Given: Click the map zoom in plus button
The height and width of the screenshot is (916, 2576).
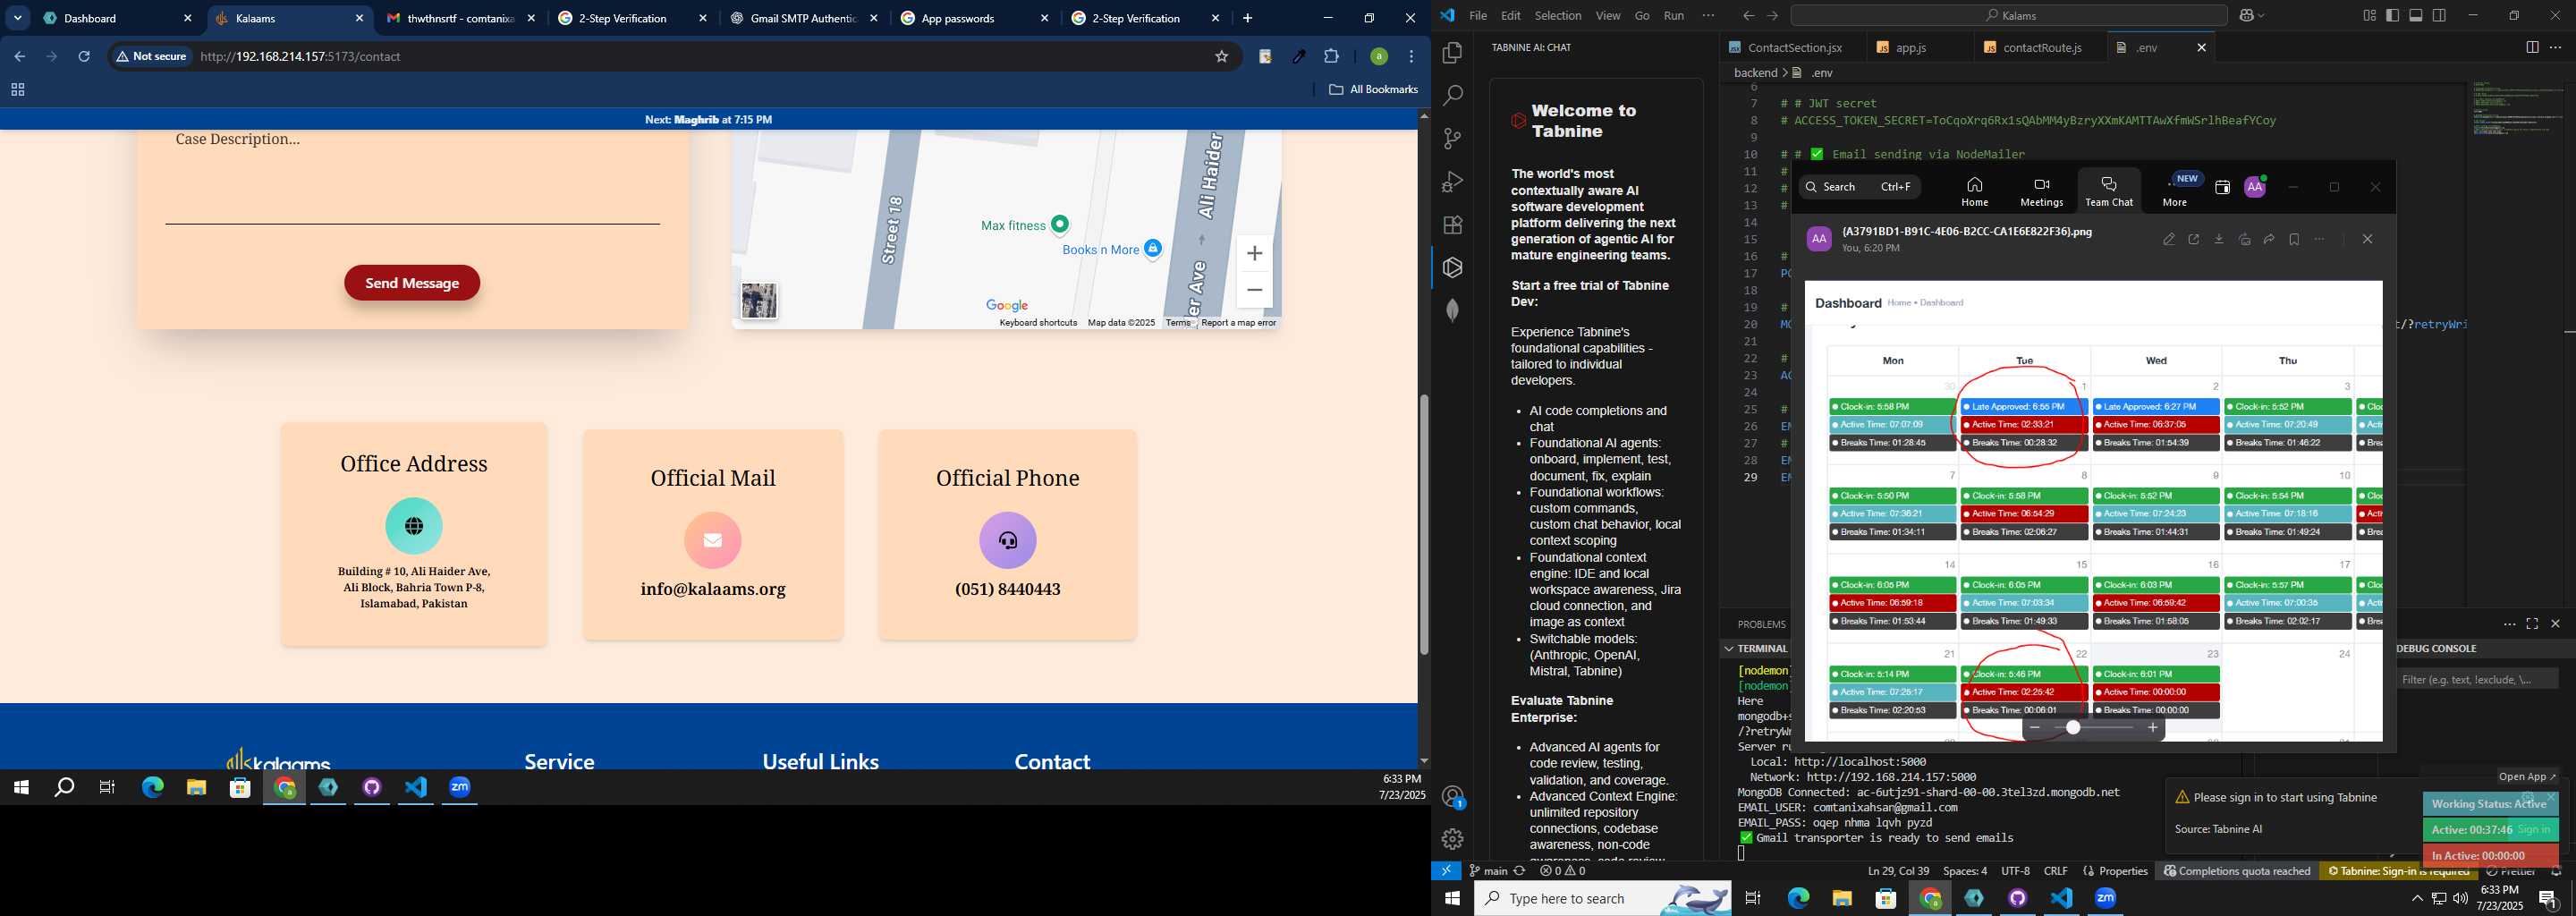Looking at the screenshot, I should click(1254, 254).
